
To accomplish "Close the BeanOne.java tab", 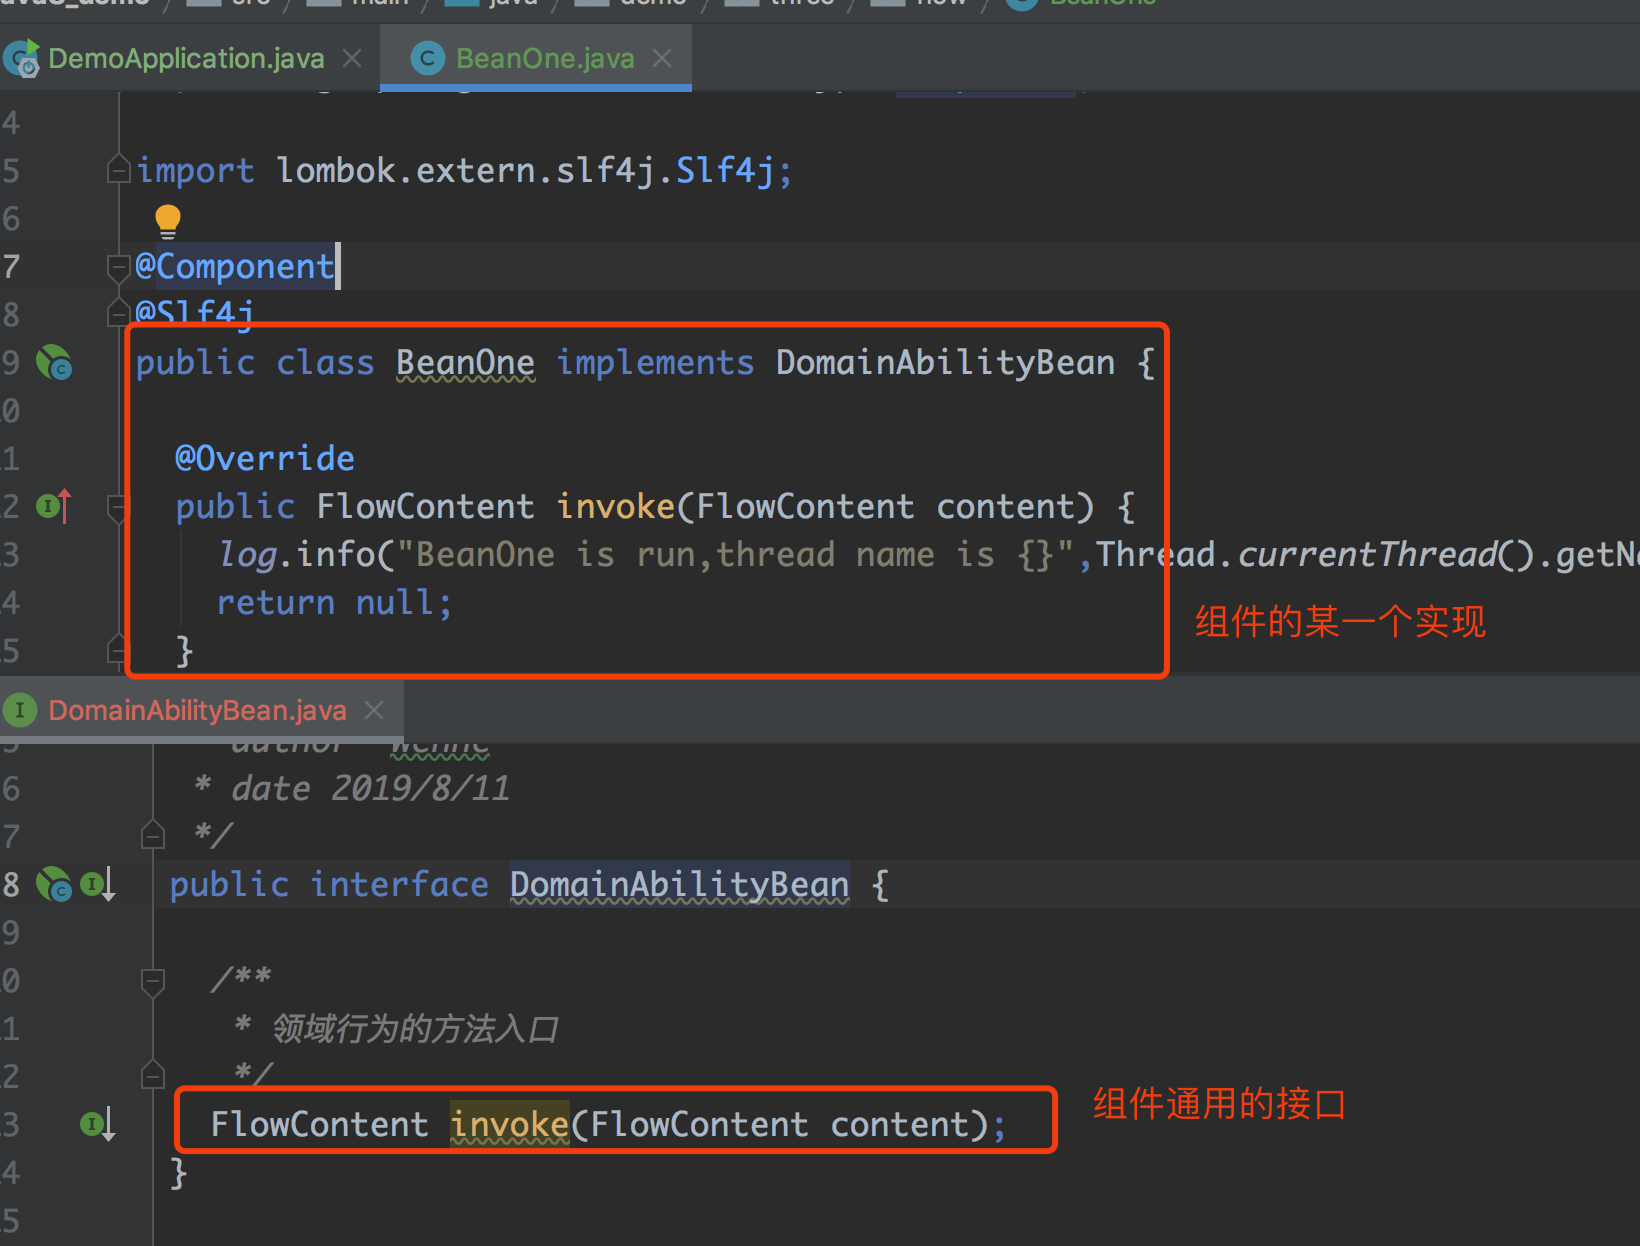I will coord(662,59).
